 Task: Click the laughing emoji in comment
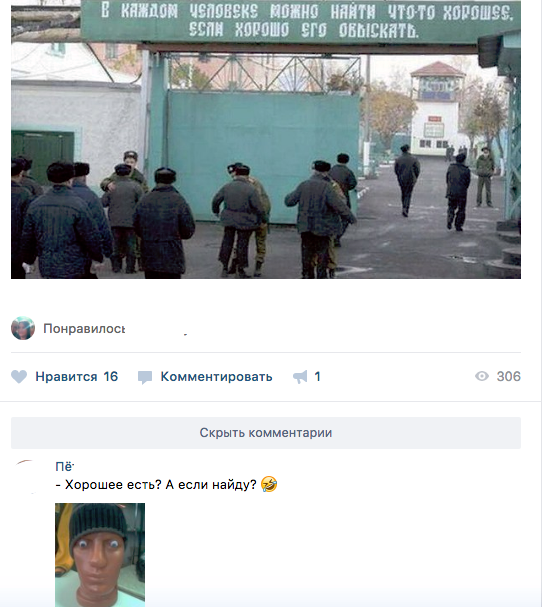click(x=269, y=484)
